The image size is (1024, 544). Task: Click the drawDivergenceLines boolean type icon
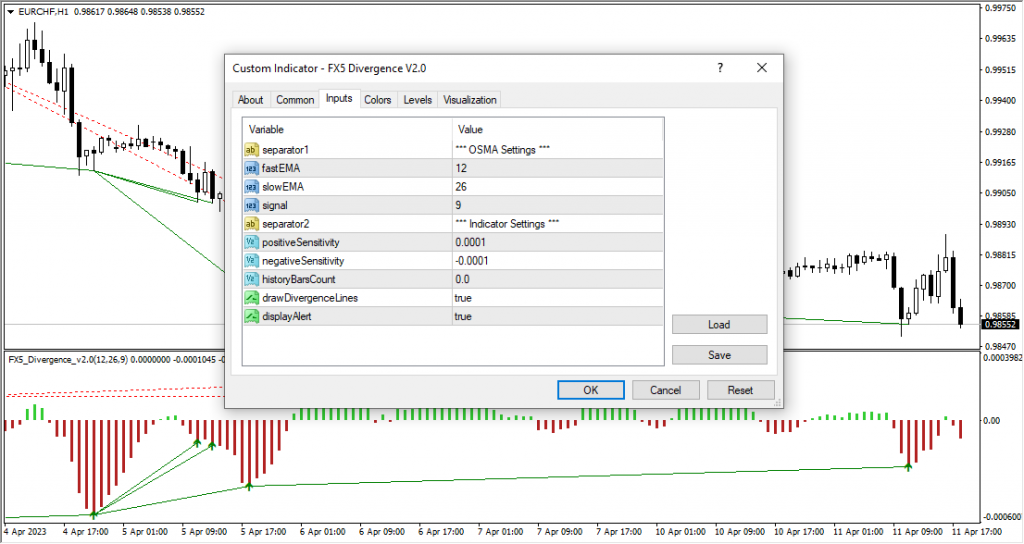pyautogui.click(x=252, y=298)
